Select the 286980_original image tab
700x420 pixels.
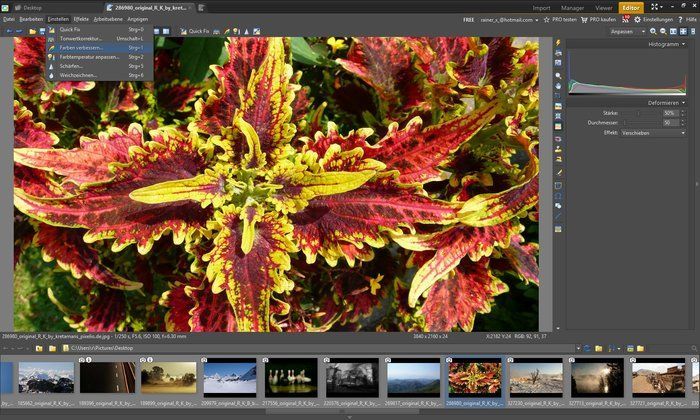coord(150,8)
